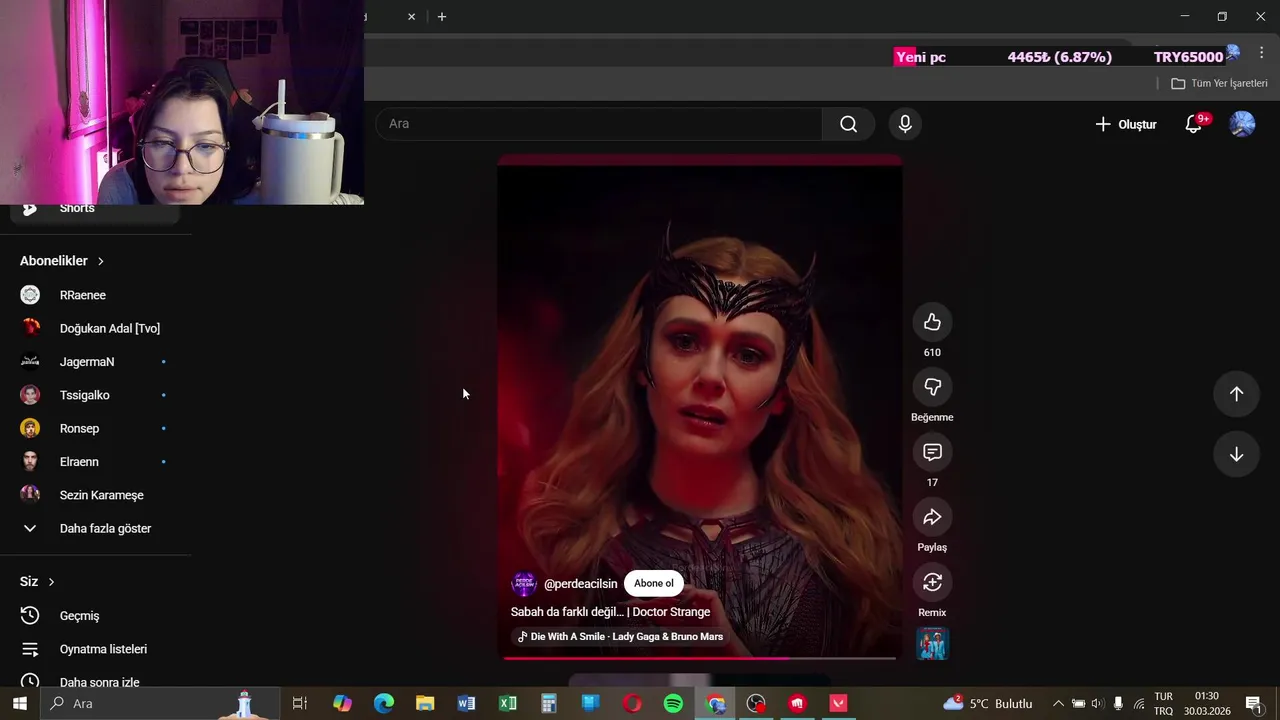Go to previous short with up arrow

(x=1236, y=394)
